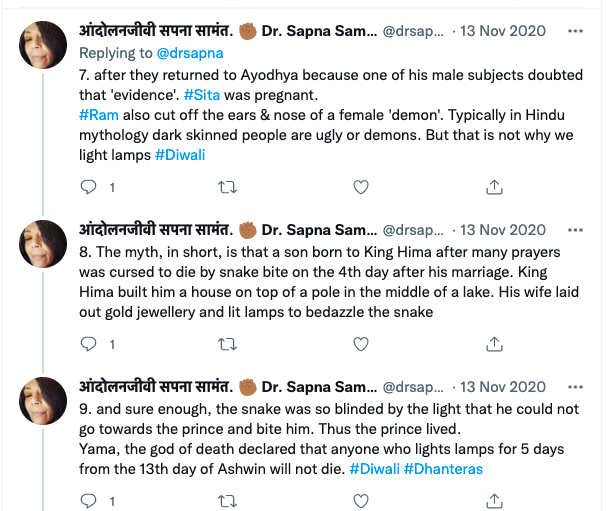606x511 pixels.
Task: Retweet the tweet numbered 9
Action: point(227,501)
